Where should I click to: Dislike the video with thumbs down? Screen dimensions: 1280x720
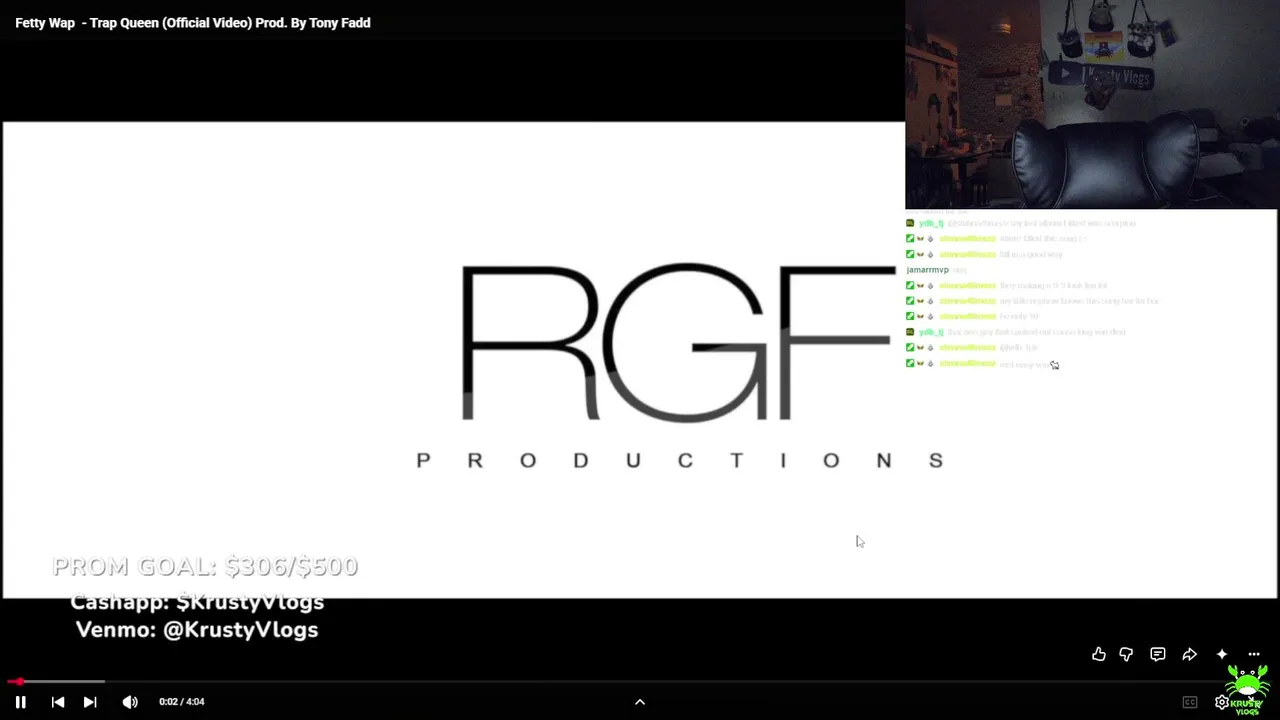coord(1126,654)
